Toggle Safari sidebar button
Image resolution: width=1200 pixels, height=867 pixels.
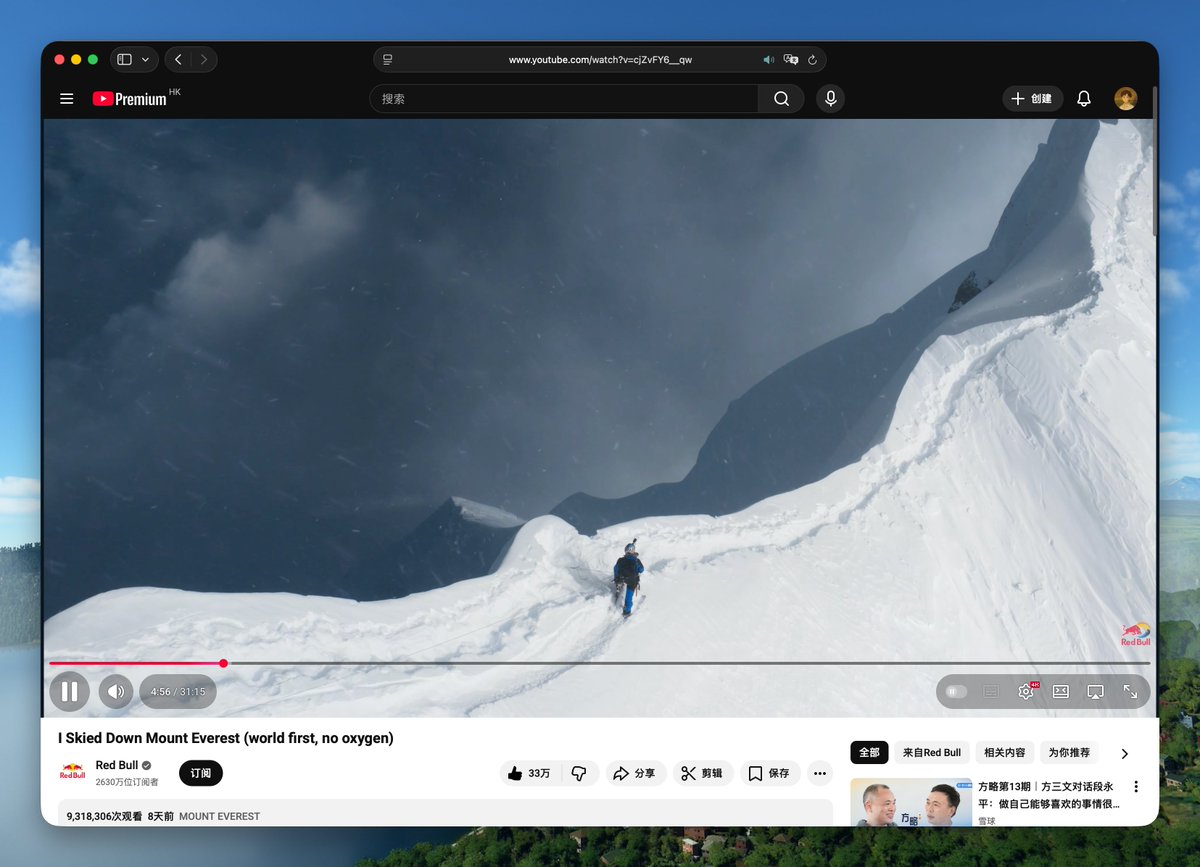[124, 60]
